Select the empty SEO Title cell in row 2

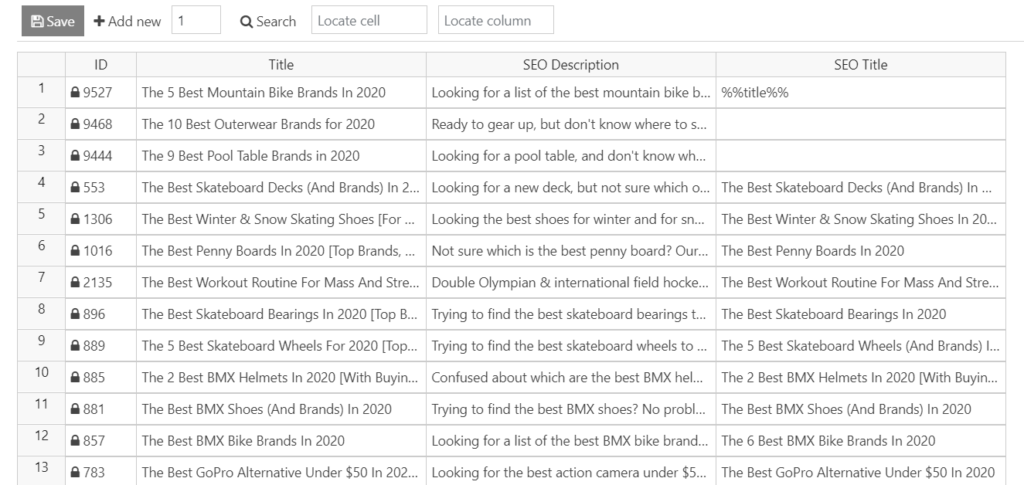[x=861, y=124]
